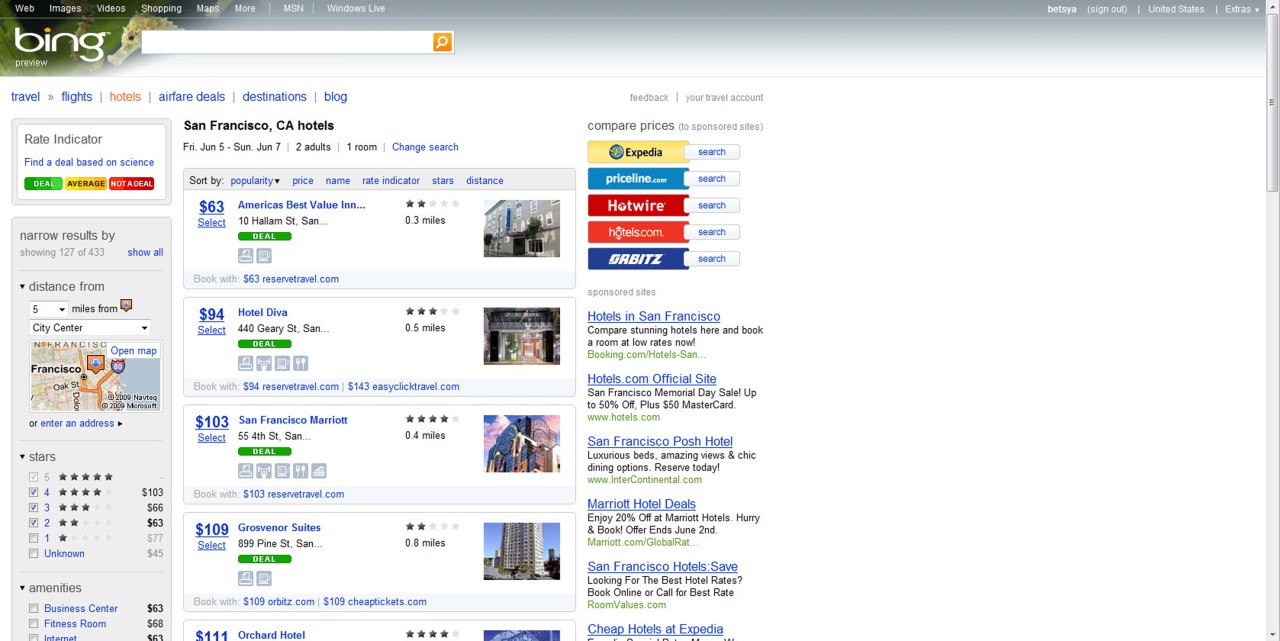The height and width of the screenshot is (641, 1280).
Task: Collapse the stars filter section
Action: tap(23, 456)
